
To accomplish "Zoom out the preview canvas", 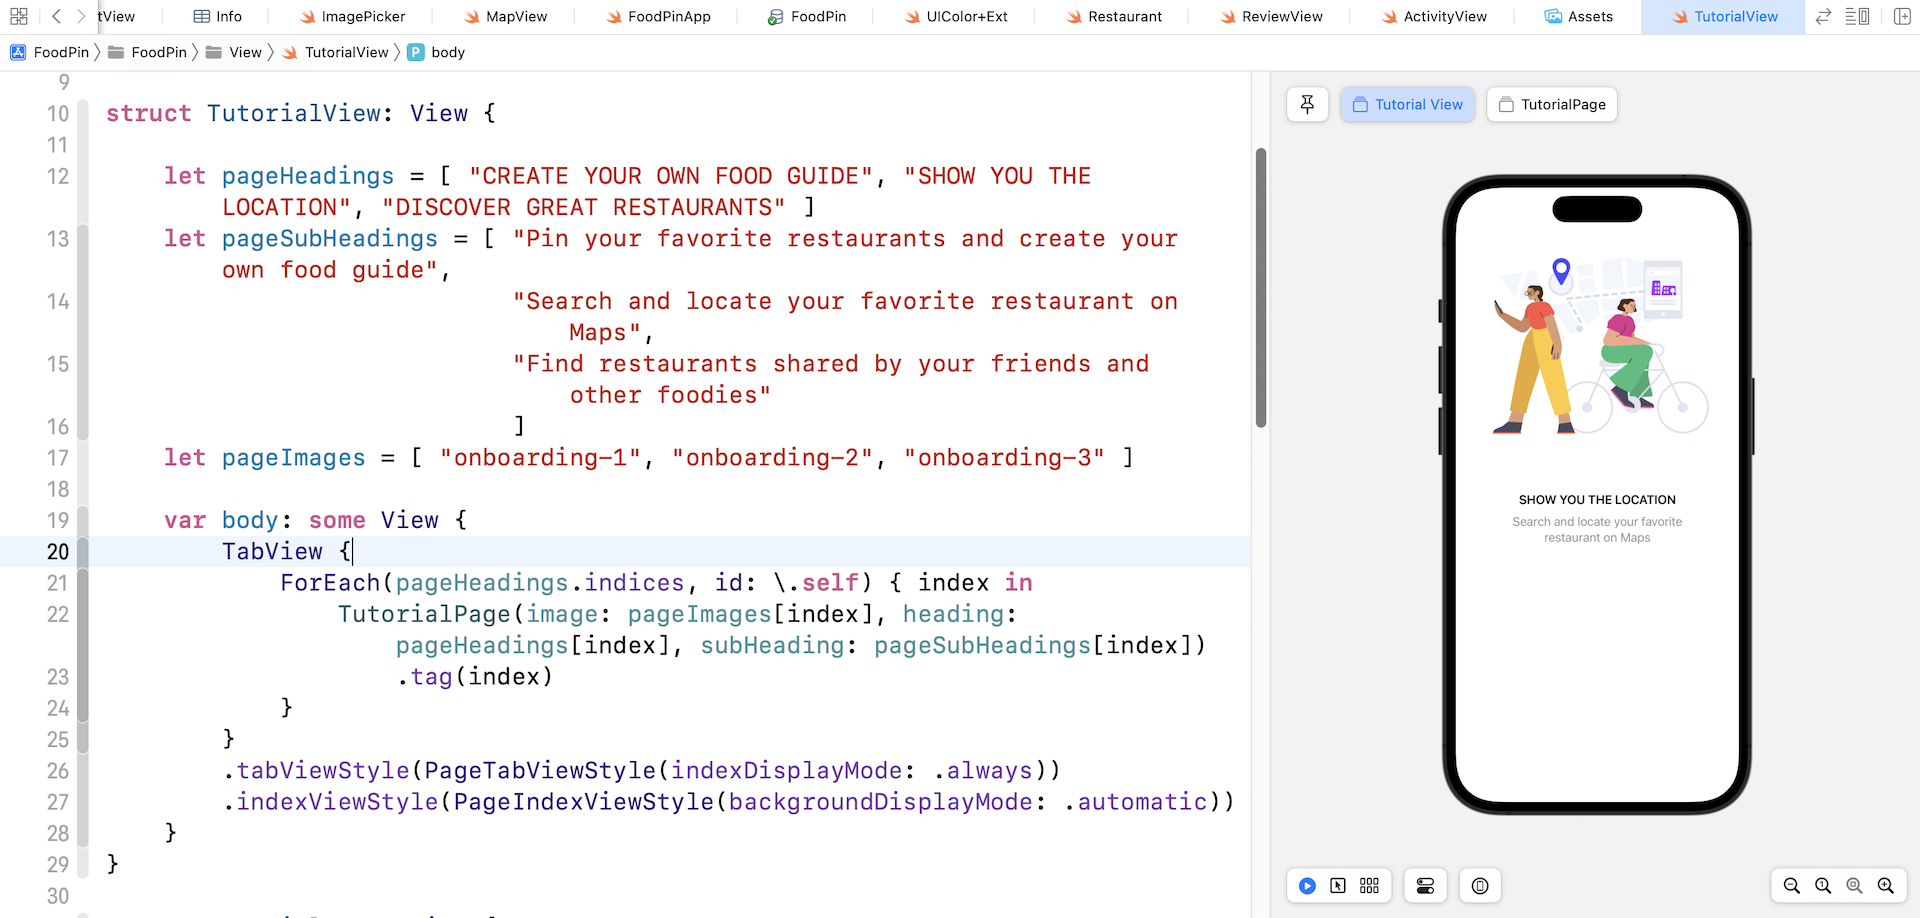I will click(x=1791, y=886).
